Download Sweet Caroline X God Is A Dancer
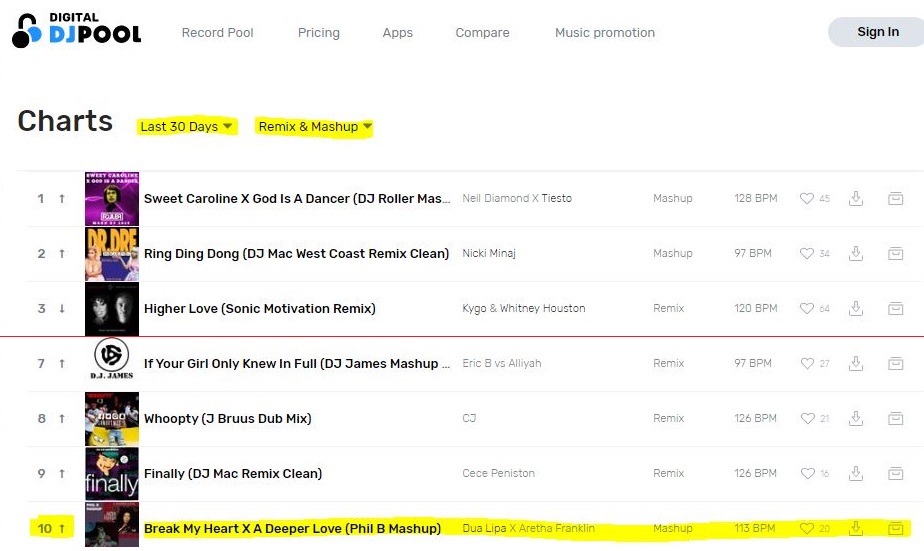 pos(856,199)
